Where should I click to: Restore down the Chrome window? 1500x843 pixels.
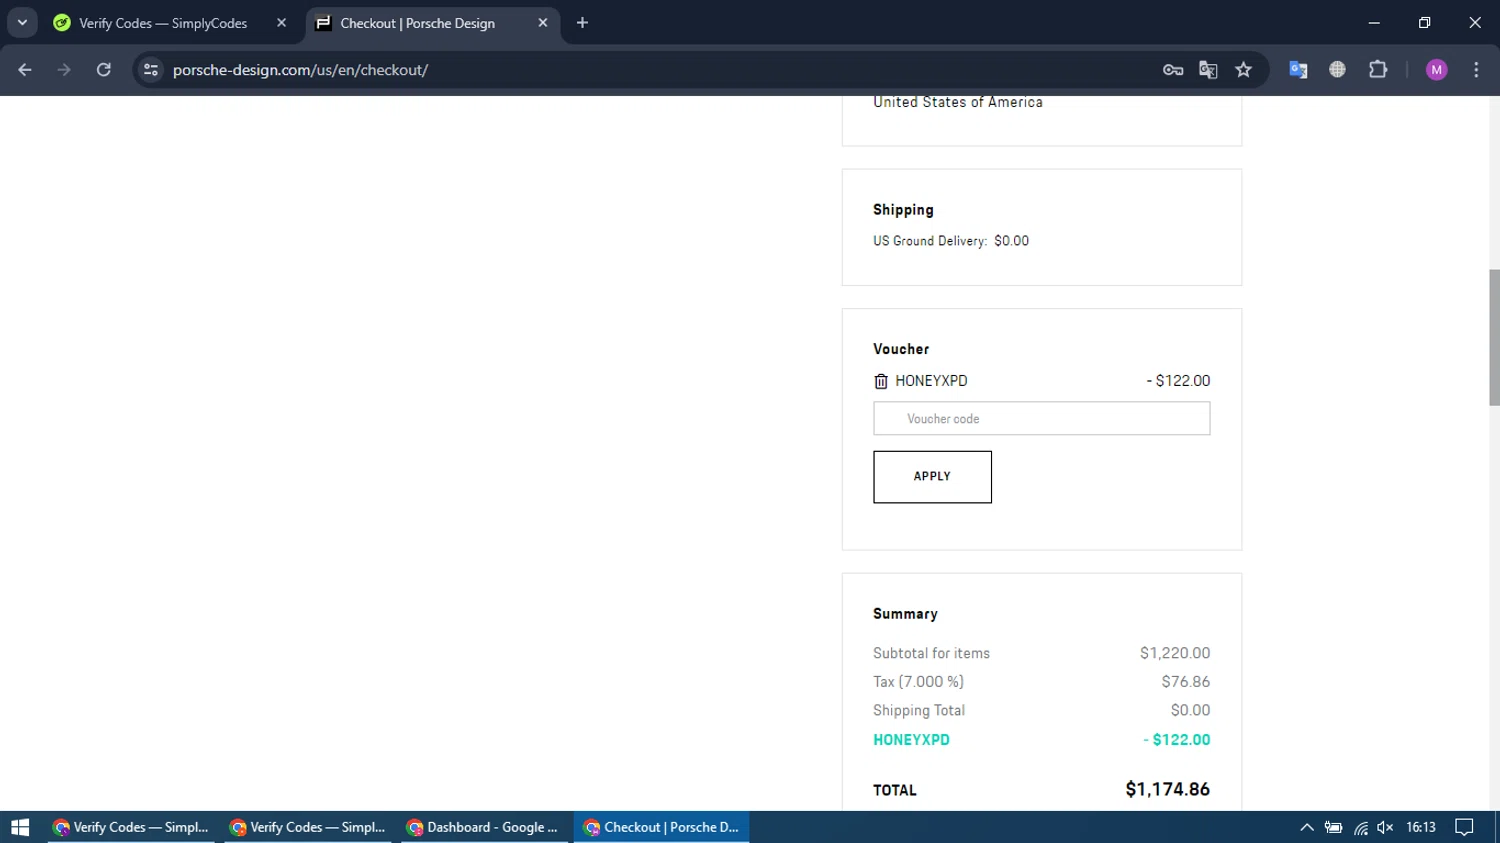tap(1424, 23)
